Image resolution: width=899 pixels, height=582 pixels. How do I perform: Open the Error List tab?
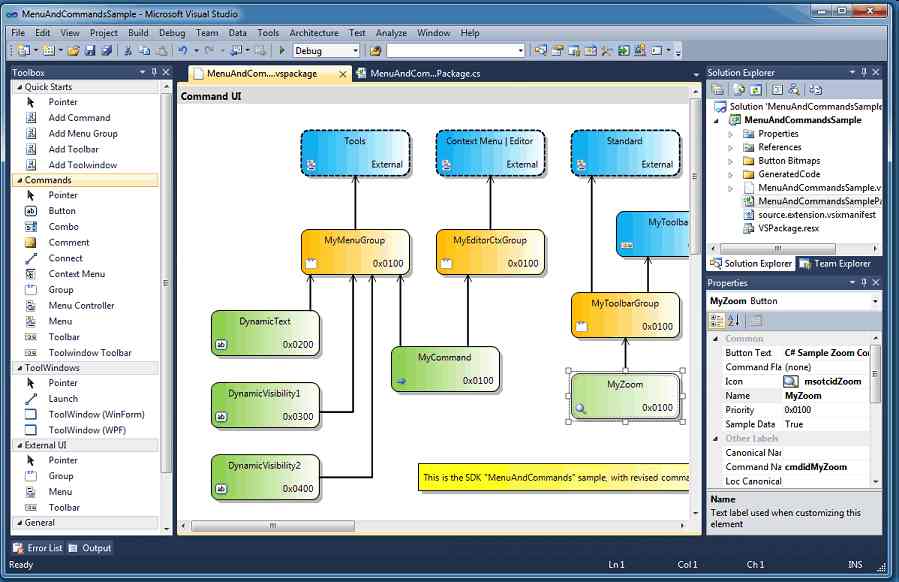(x=38, y=548)
